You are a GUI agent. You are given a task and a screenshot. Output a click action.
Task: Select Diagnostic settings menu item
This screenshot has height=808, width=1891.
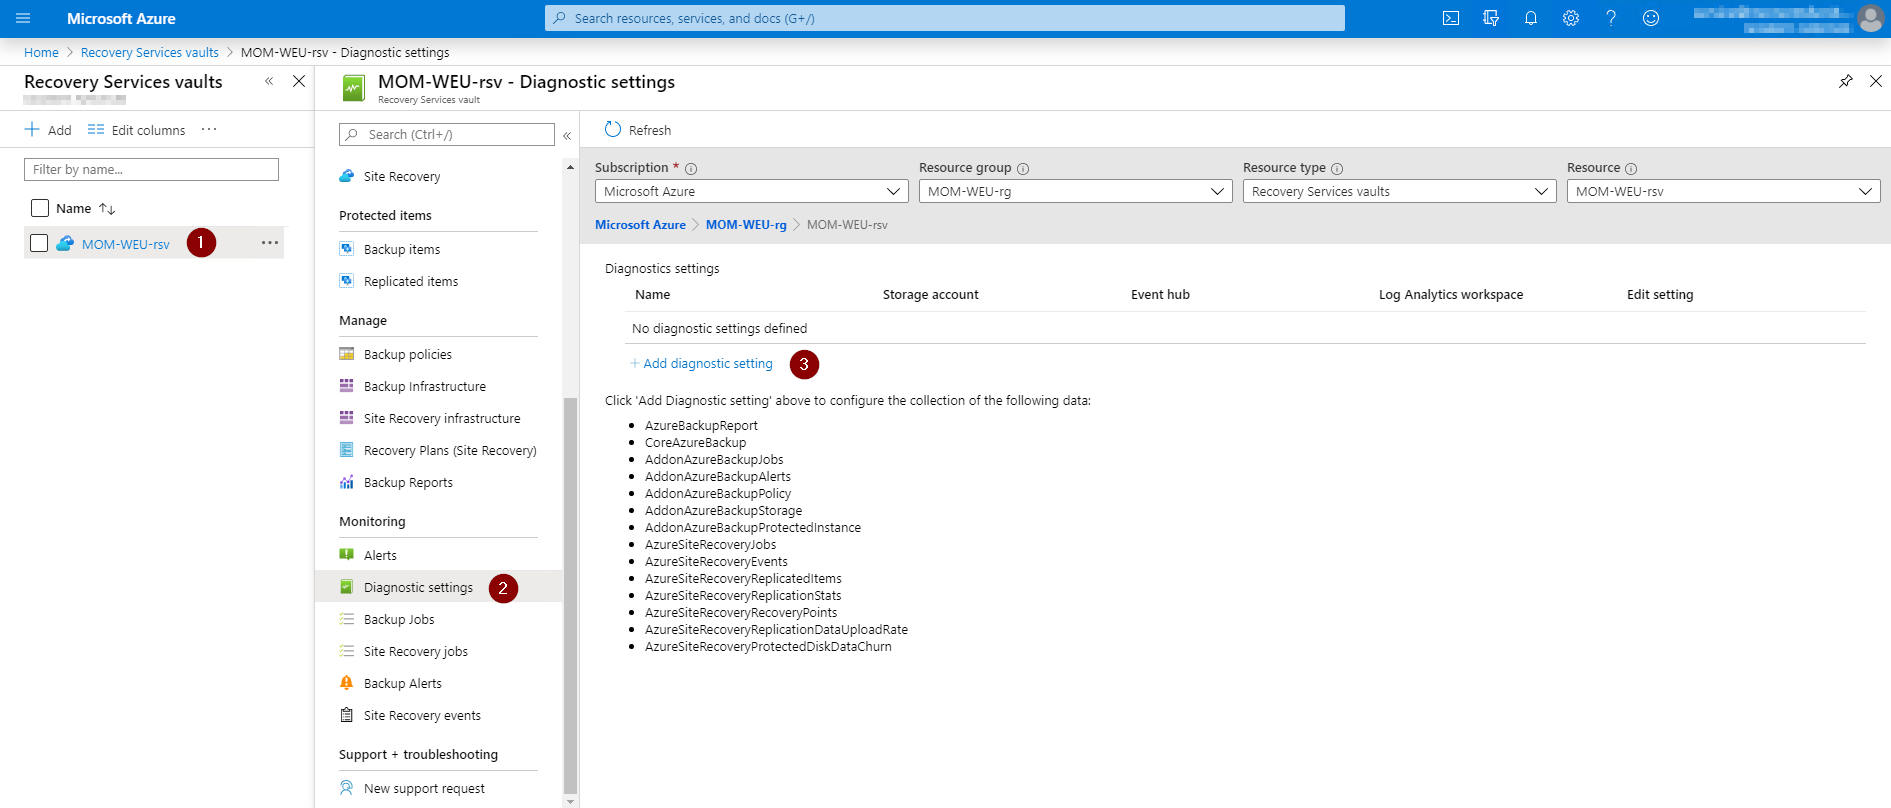[439, 587]
